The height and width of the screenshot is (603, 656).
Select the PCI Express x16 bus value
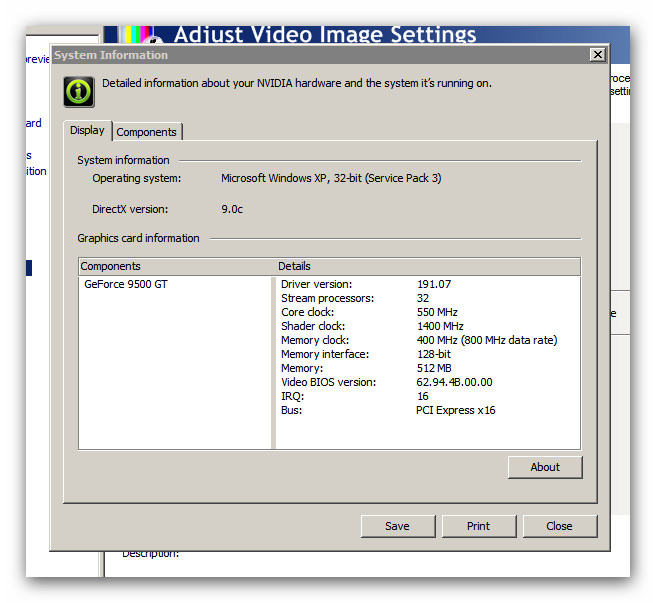(456, 410)
